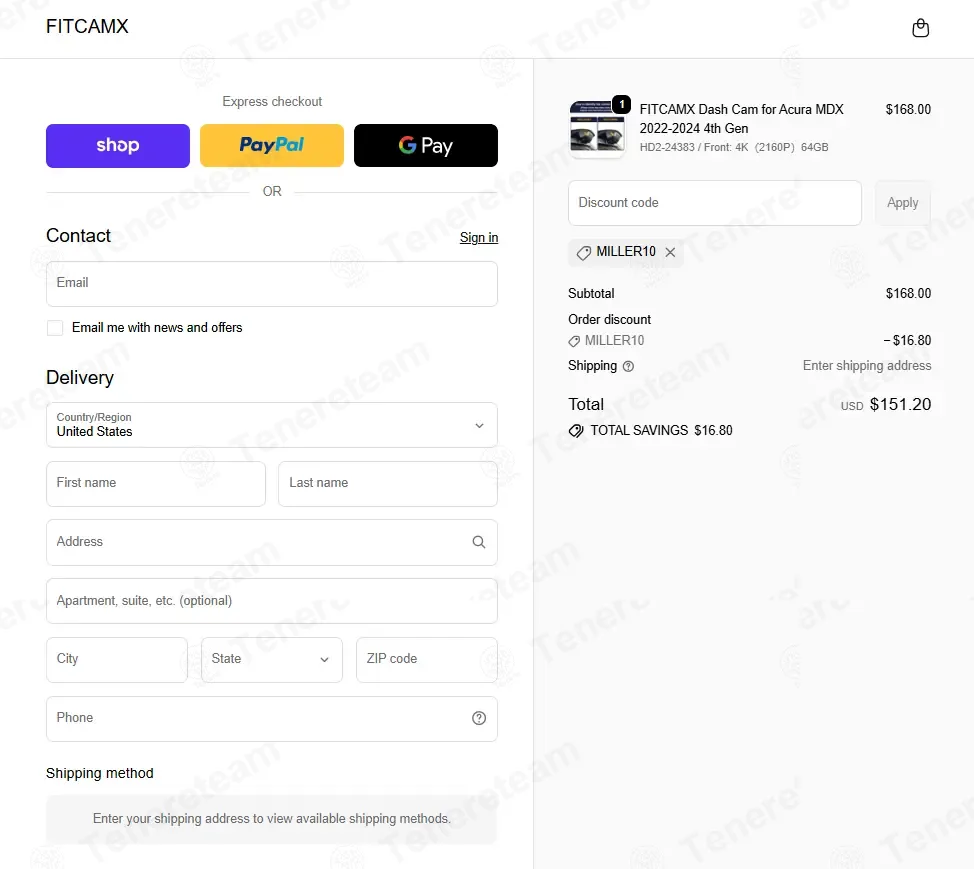Click the tag icon in MILLER10 chip
Screen dimensions: 974x869
pos(583,253)
